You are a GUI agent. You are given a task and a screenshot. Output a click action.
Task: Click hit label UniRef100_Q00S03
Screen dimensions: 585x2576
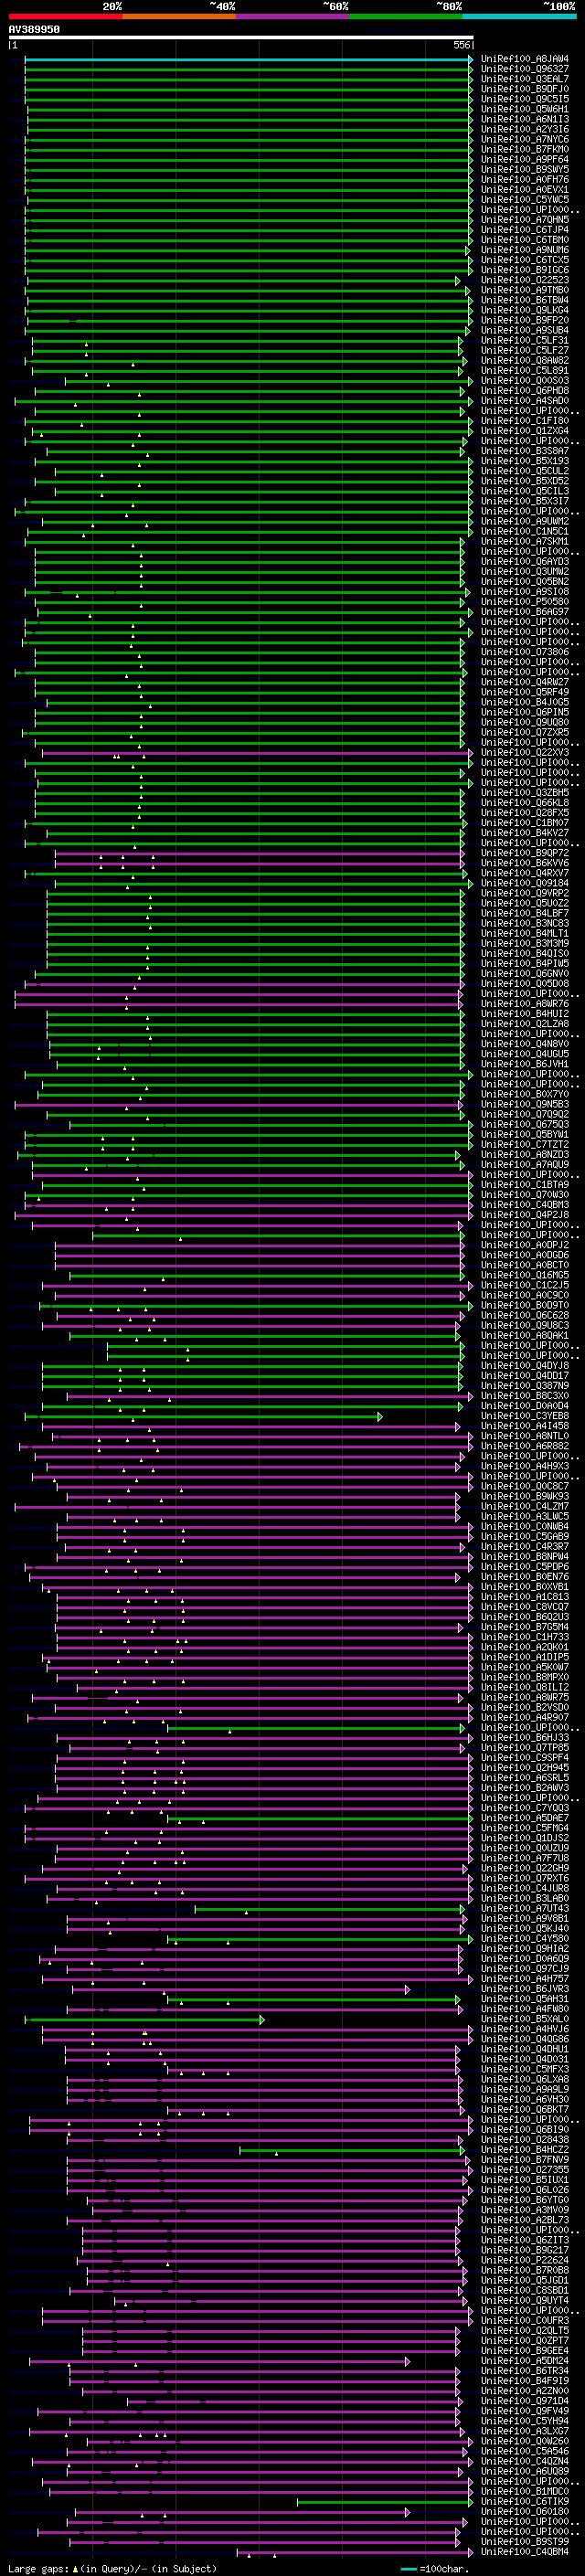click(x=525, y=380)
